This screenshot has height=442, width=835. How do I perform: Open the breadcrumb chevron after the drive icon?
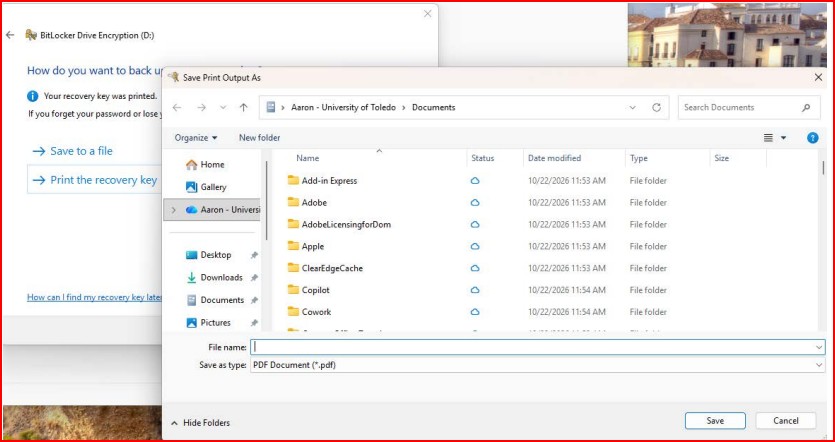tap(283, 108)
